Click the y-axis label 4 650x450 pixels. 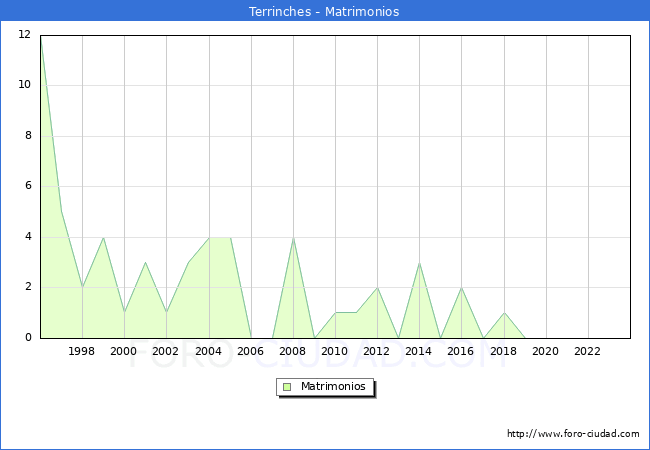28,237
